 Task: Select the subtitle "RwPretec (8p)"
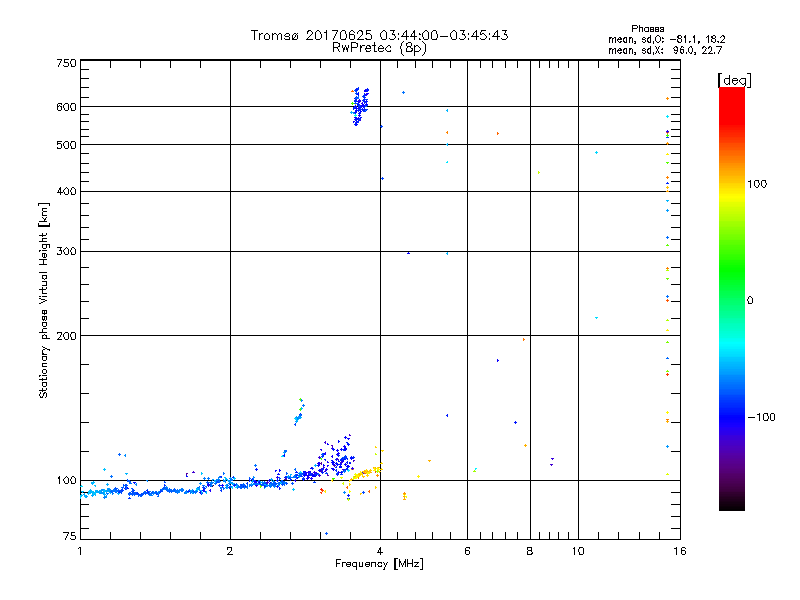(379, 48)
